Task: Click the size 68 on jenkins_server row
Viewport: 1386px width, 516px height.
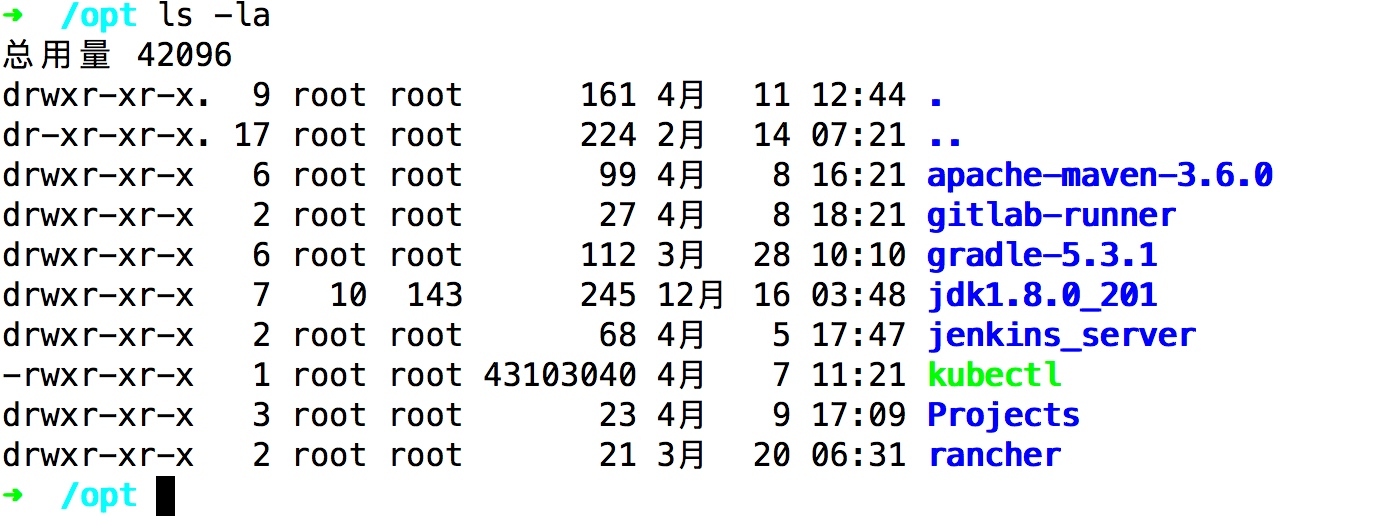Action: [618, 335]
